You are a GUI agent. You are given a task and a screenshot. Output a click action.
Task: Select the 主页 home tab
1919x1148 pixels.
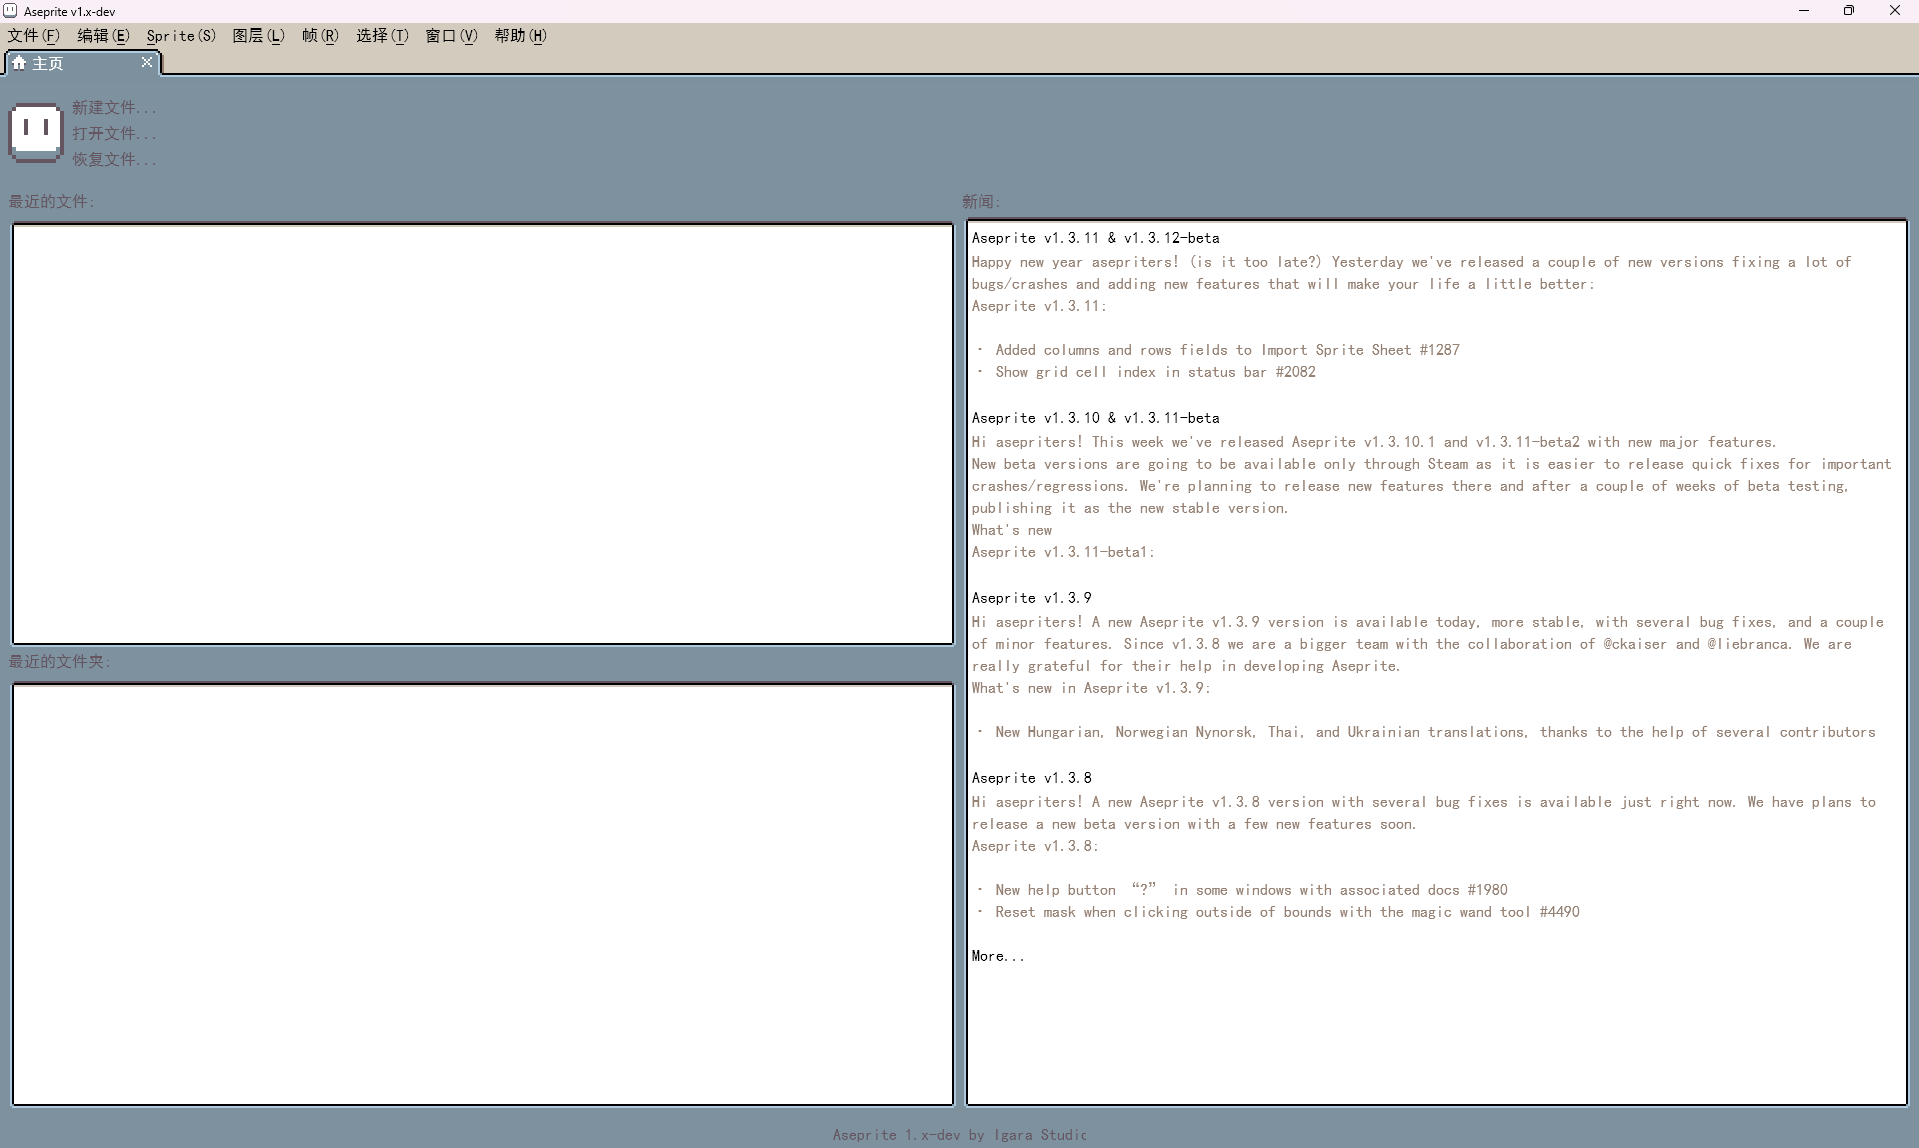pos(83,63)
